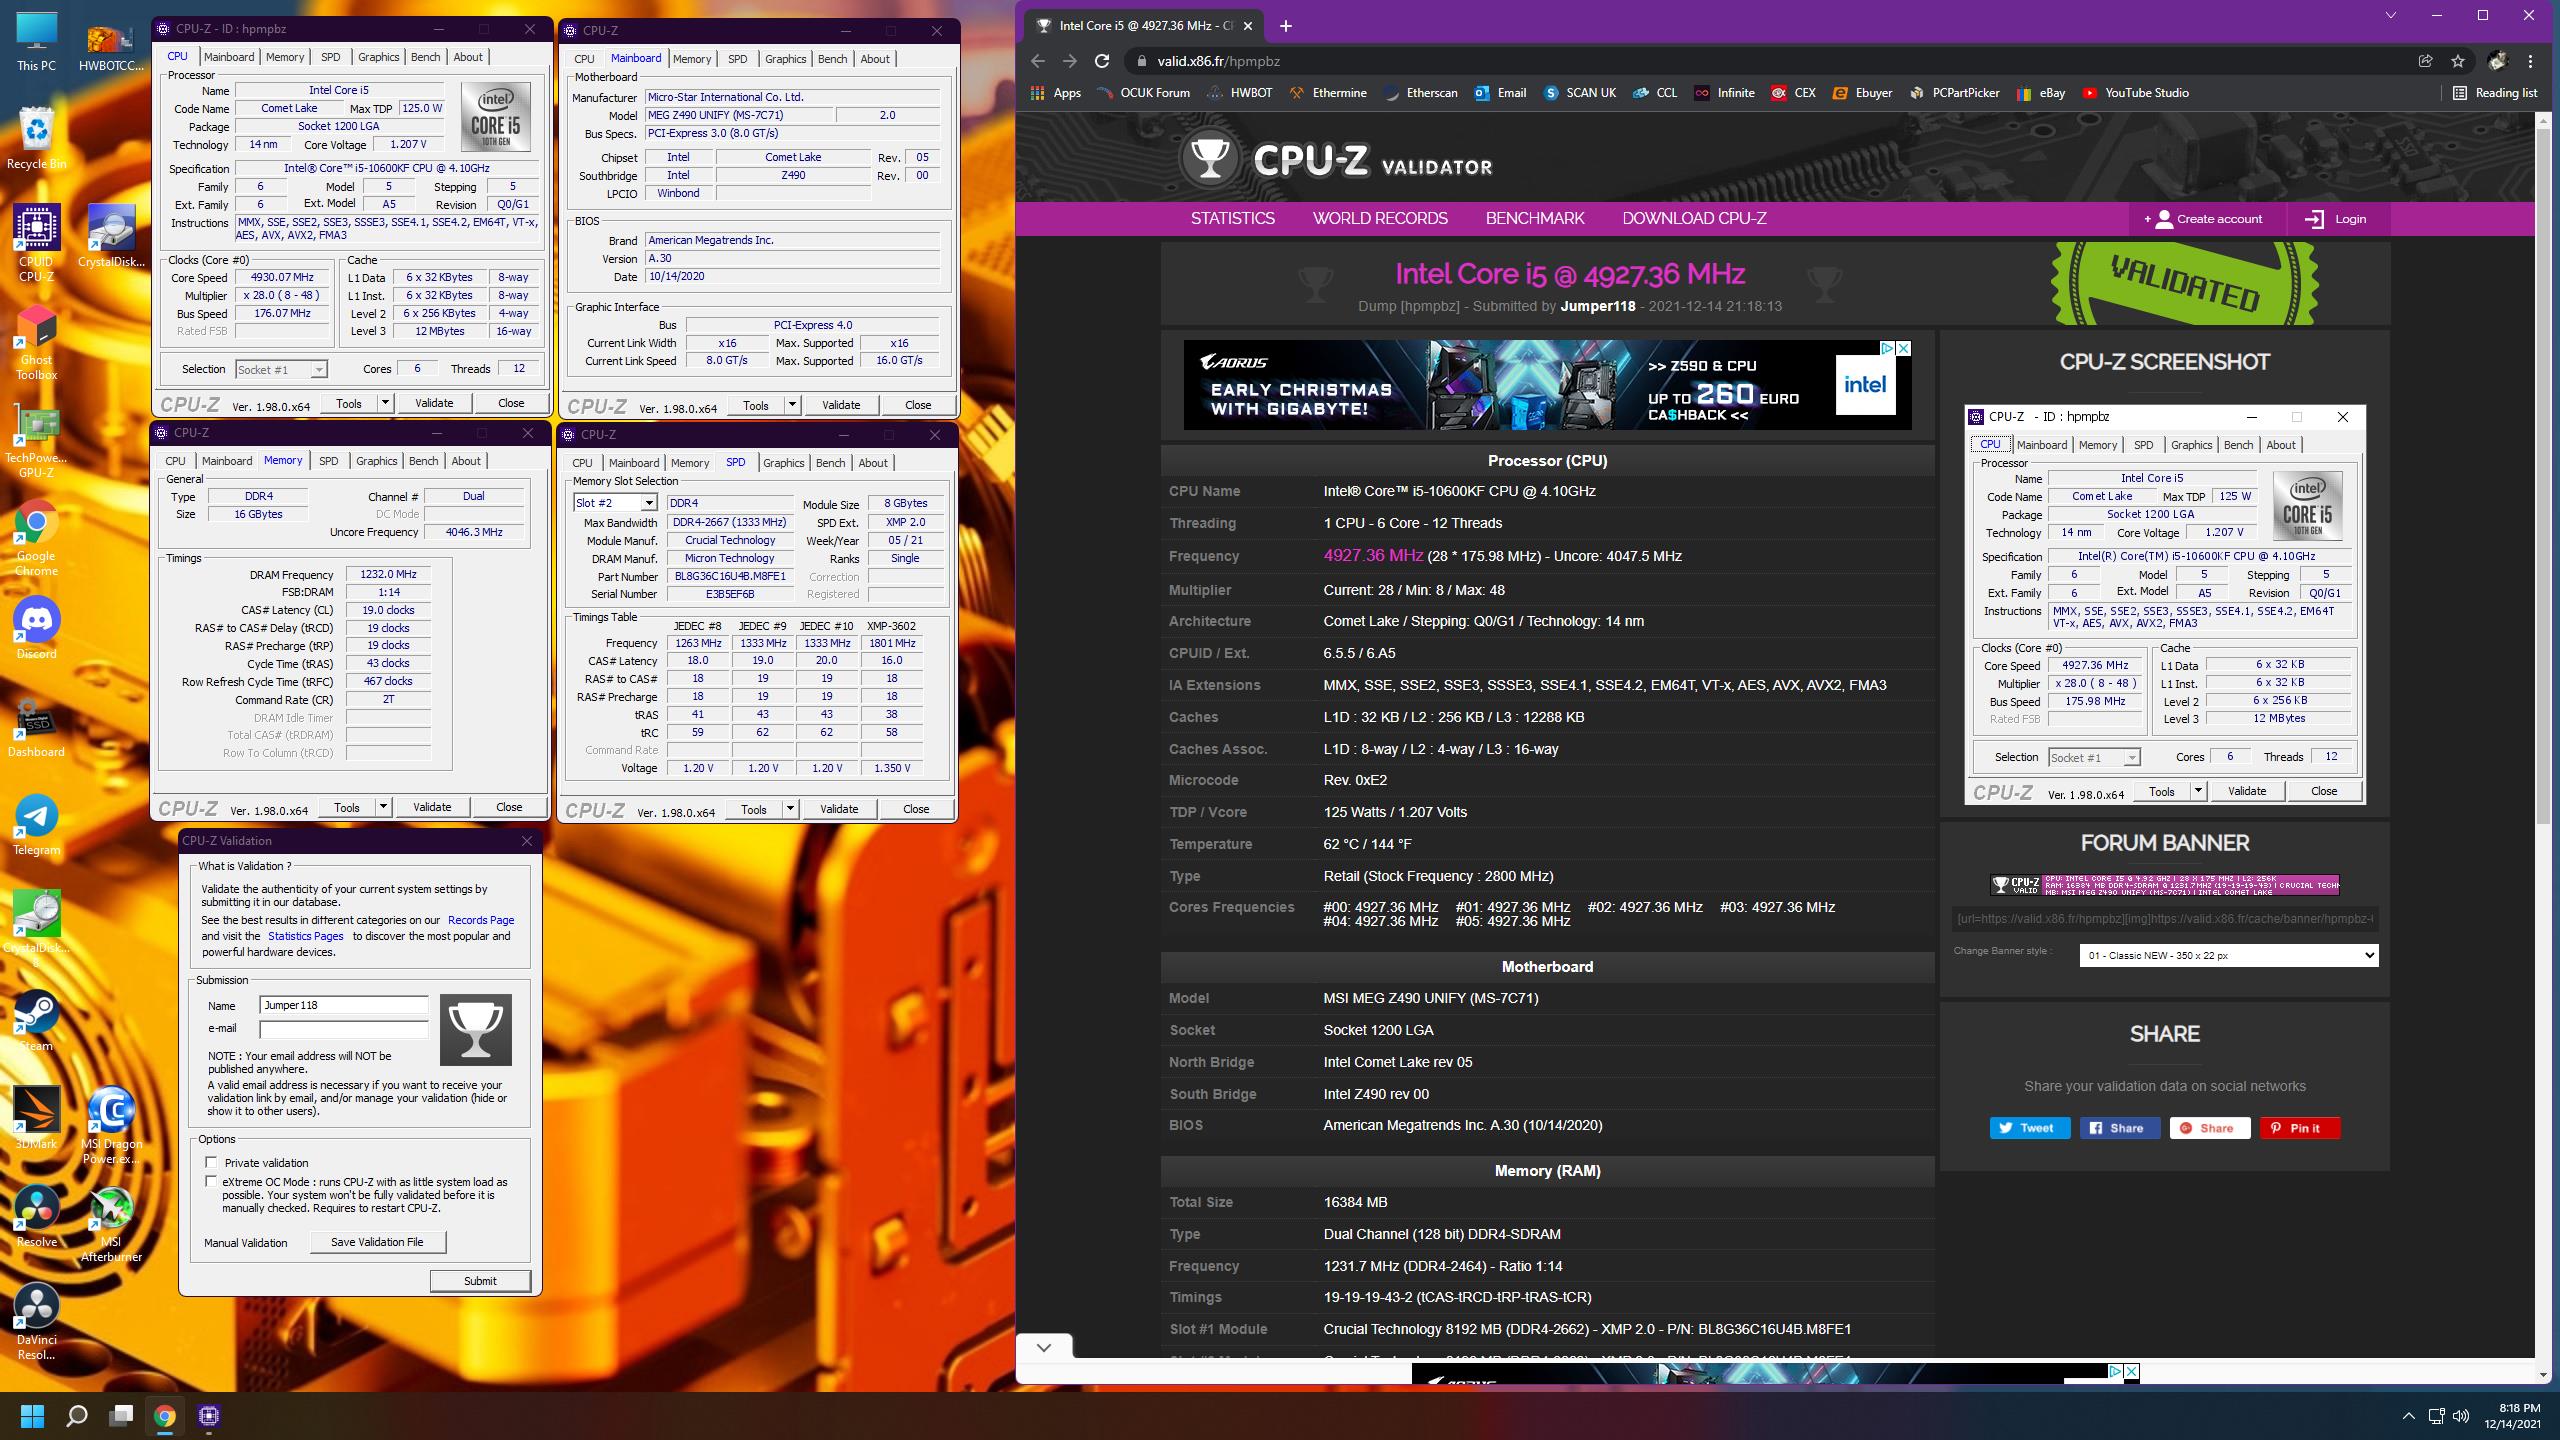This screenshot has height=1440, width=2560.
Task: Enable eXtreme OC Mode checkbox
Action: click(x=211, y=1181)
